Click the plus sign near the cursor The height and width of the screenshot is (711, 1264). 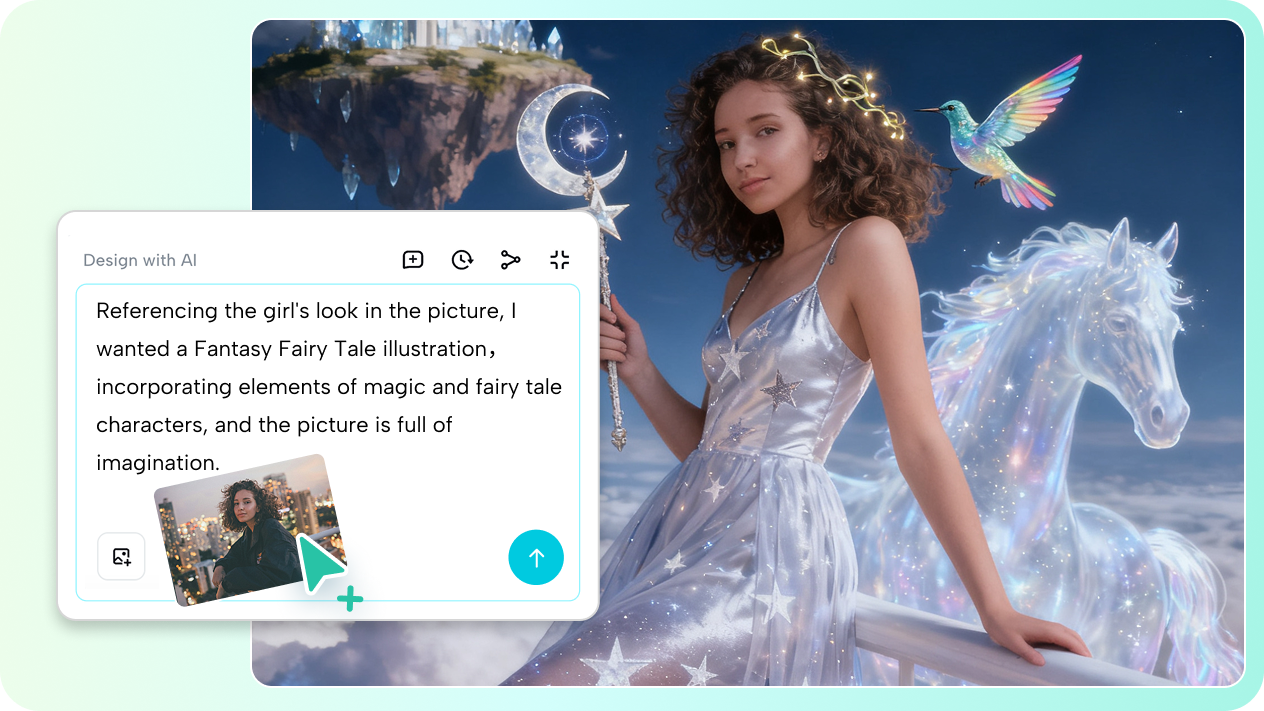click(x=350, y=598)
